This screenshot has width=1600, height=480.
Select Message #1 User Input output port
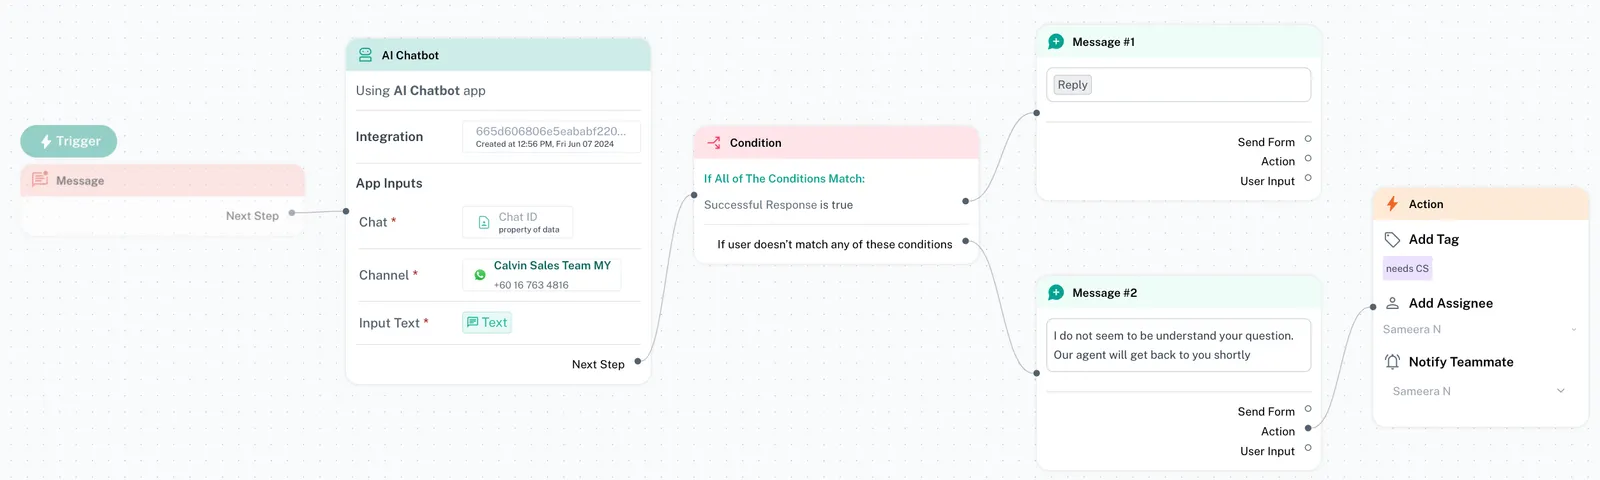click(x=1308, y=178)
